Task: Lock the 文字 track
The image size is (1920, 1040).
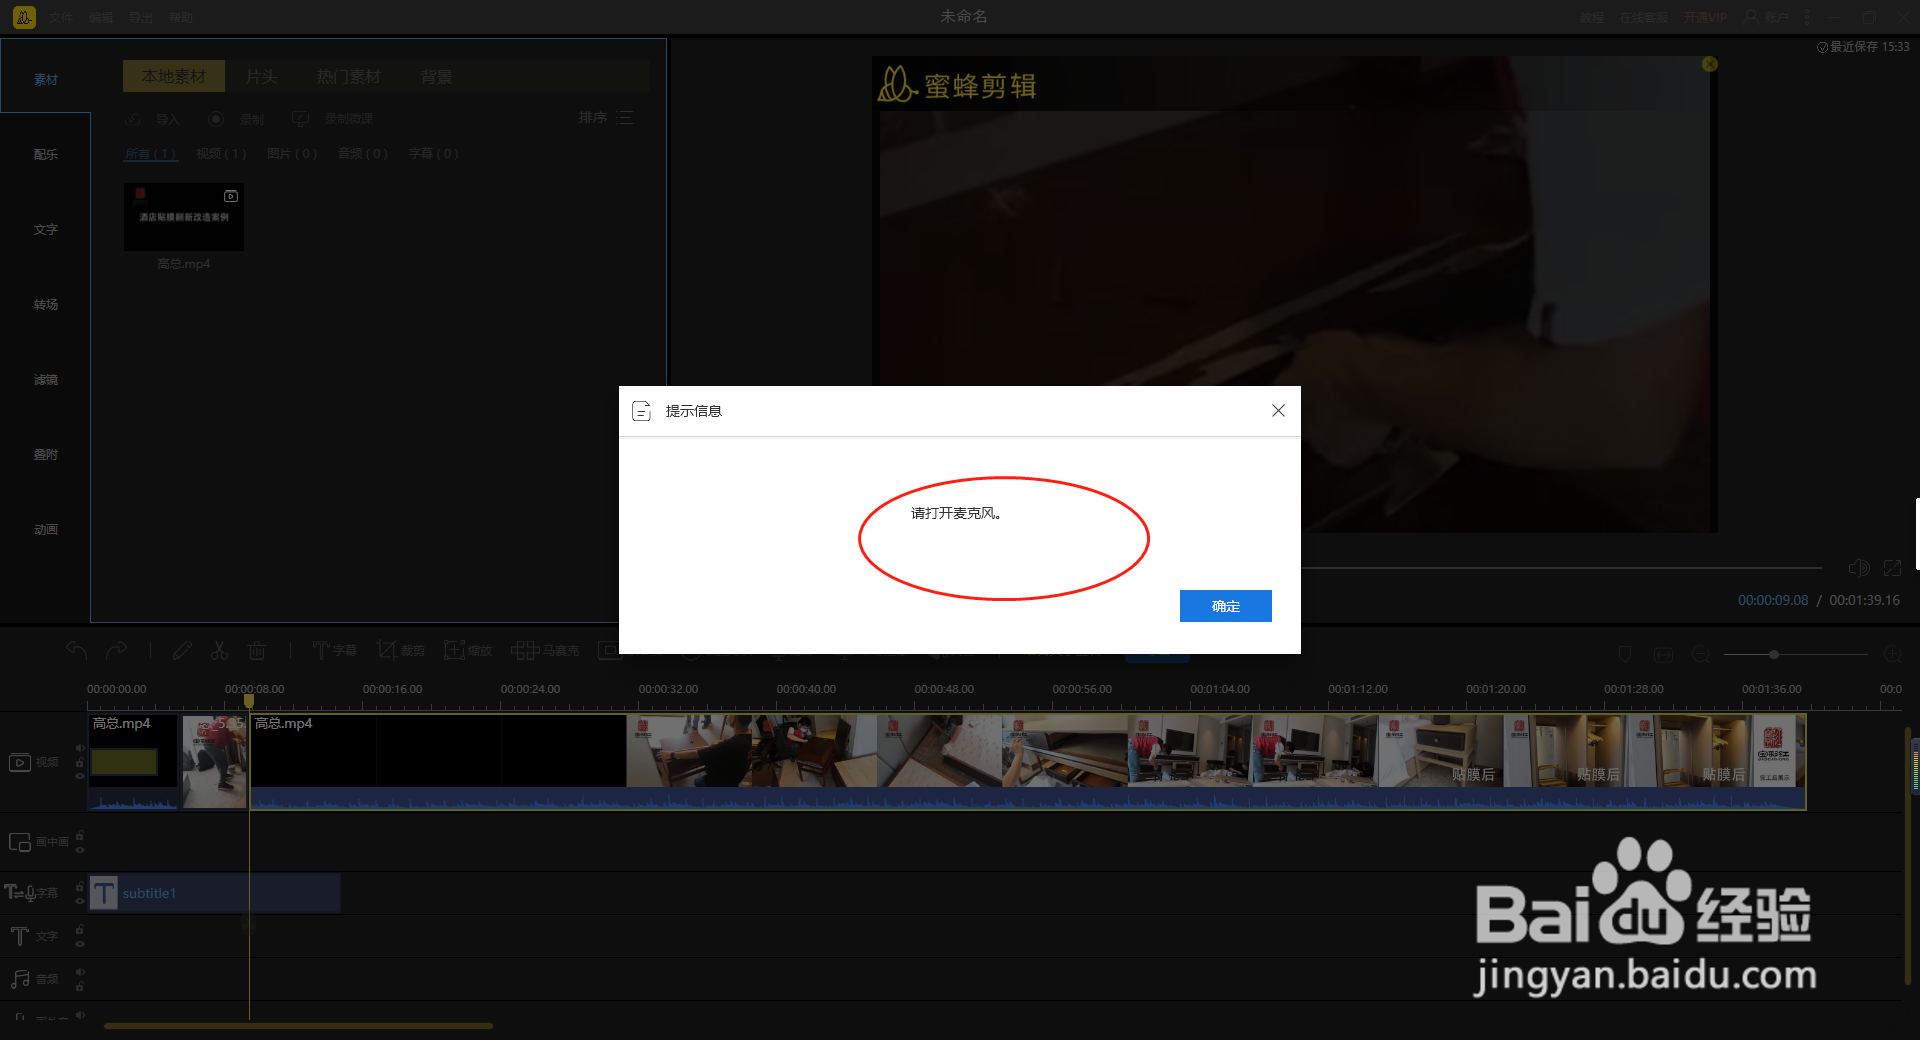Action: 80,930
